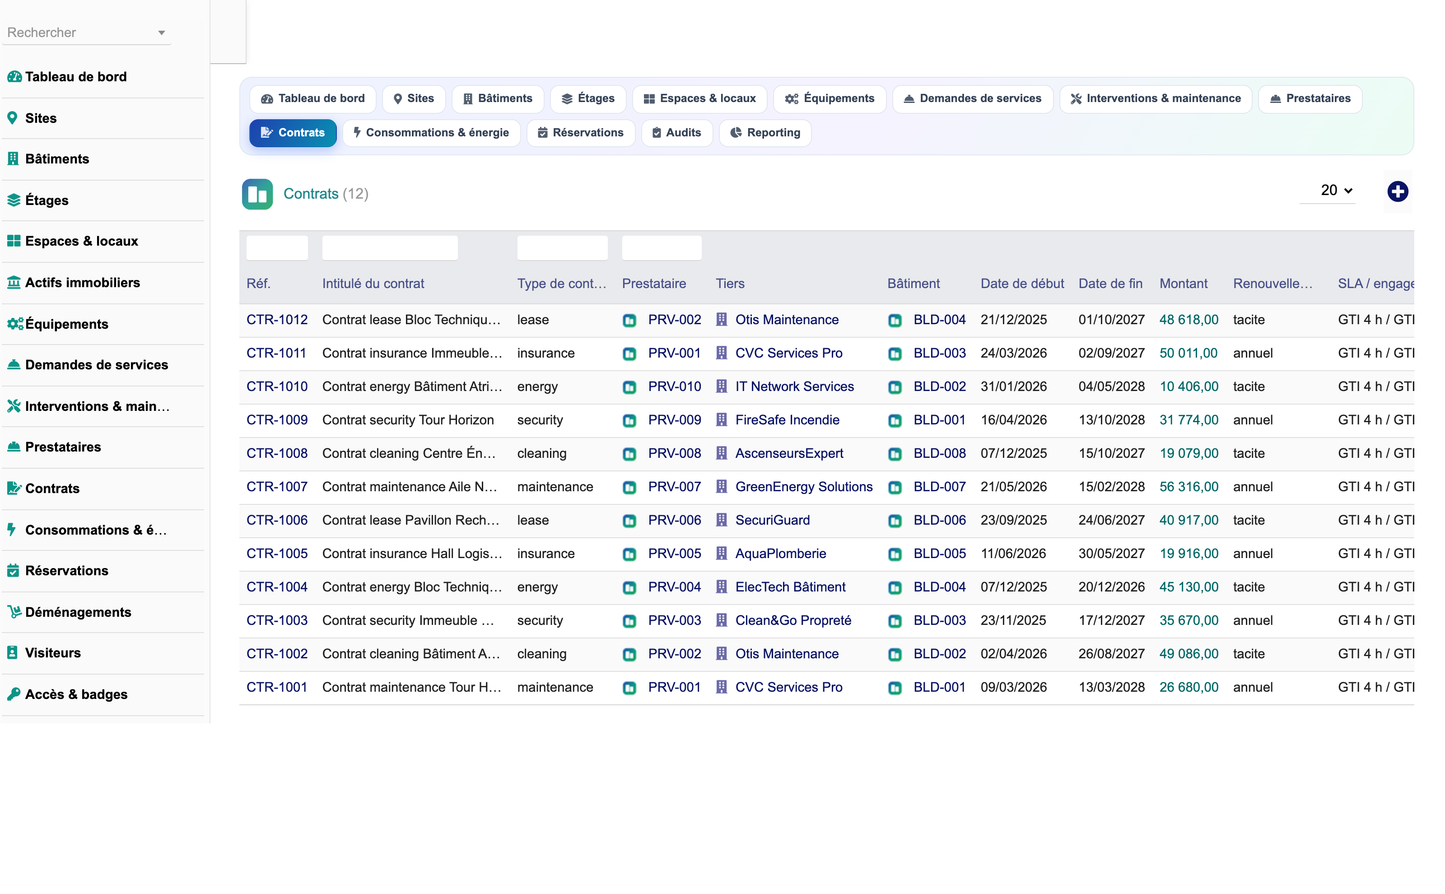Click the Déménagements dolly icon in sidebar
The width and height of the screenshot is (1445, 894).
click(x=15, y=612)
